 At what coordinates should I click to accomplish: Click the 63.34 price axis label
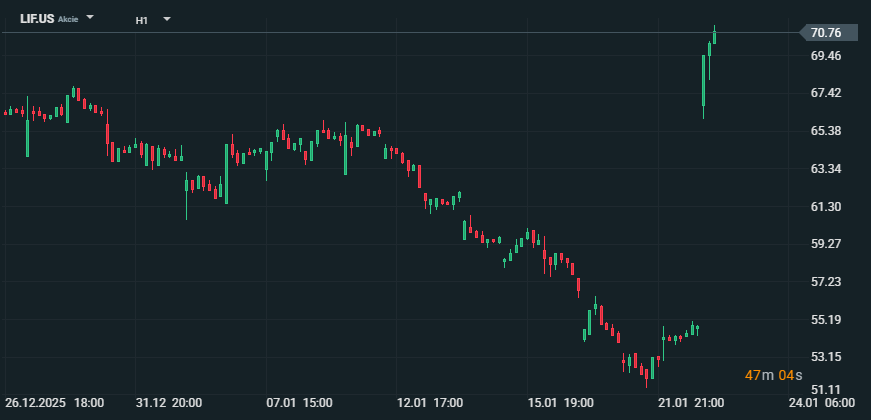tap(826, 169)
